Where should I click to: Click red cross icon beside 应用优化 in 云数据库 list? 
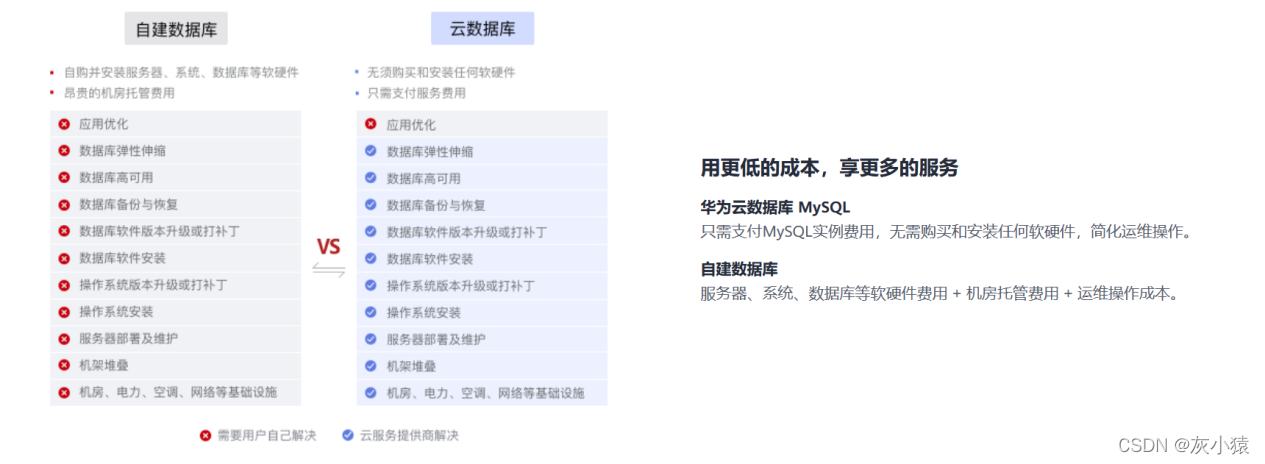click(371, 124)
